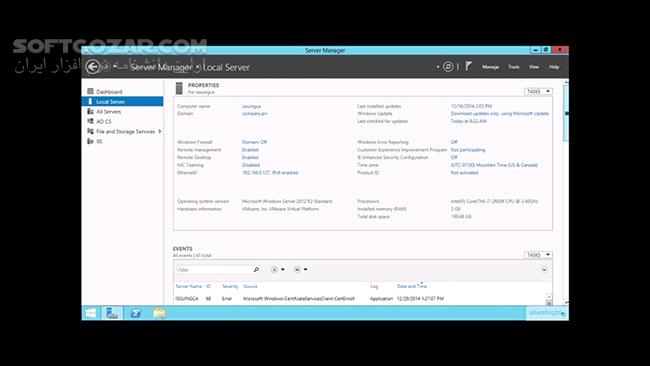Open the Help menu

(x=554, y=67)
